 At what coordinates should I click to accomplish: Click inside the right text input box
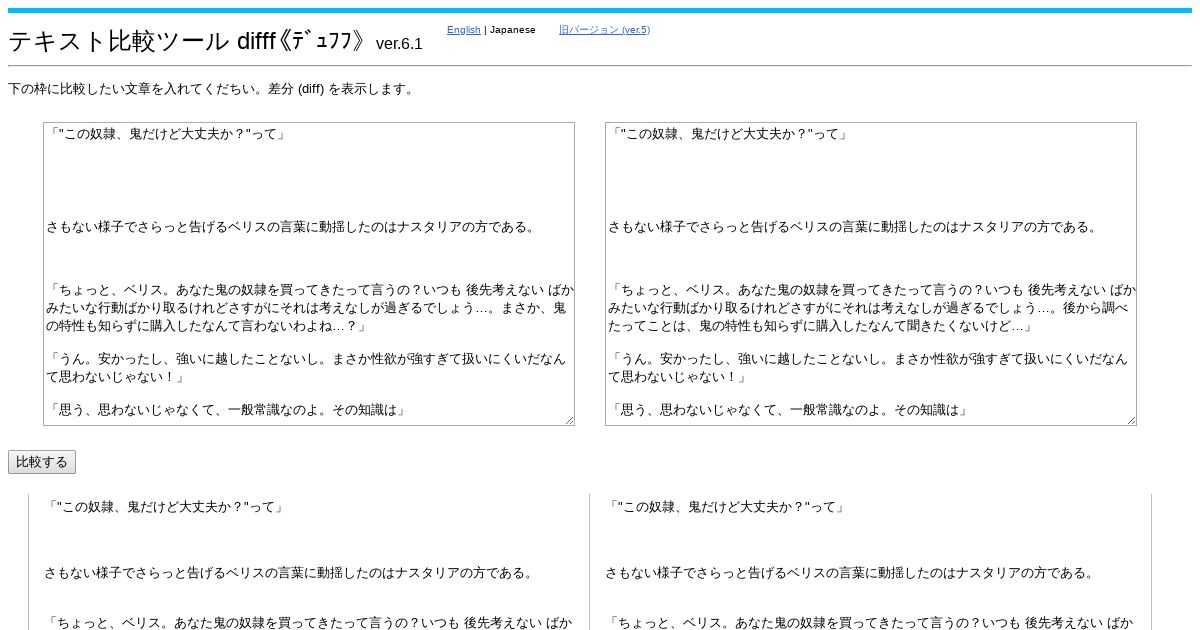[871, 274]
